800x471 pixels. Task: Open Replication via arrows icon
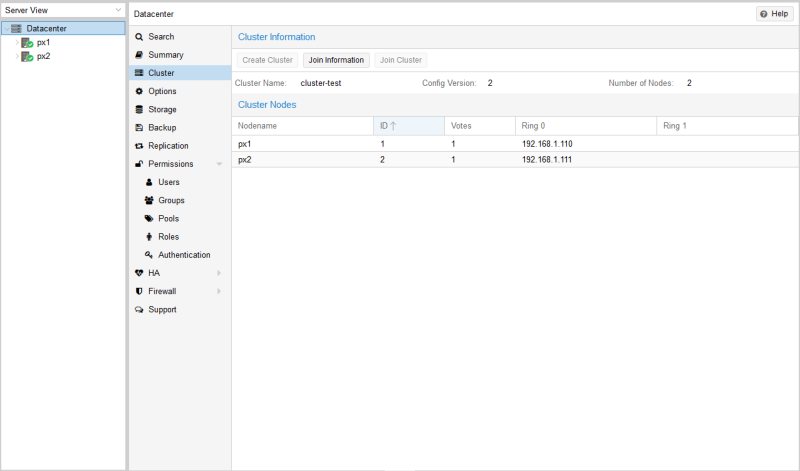pyautogui.click(x=140, y=146)
